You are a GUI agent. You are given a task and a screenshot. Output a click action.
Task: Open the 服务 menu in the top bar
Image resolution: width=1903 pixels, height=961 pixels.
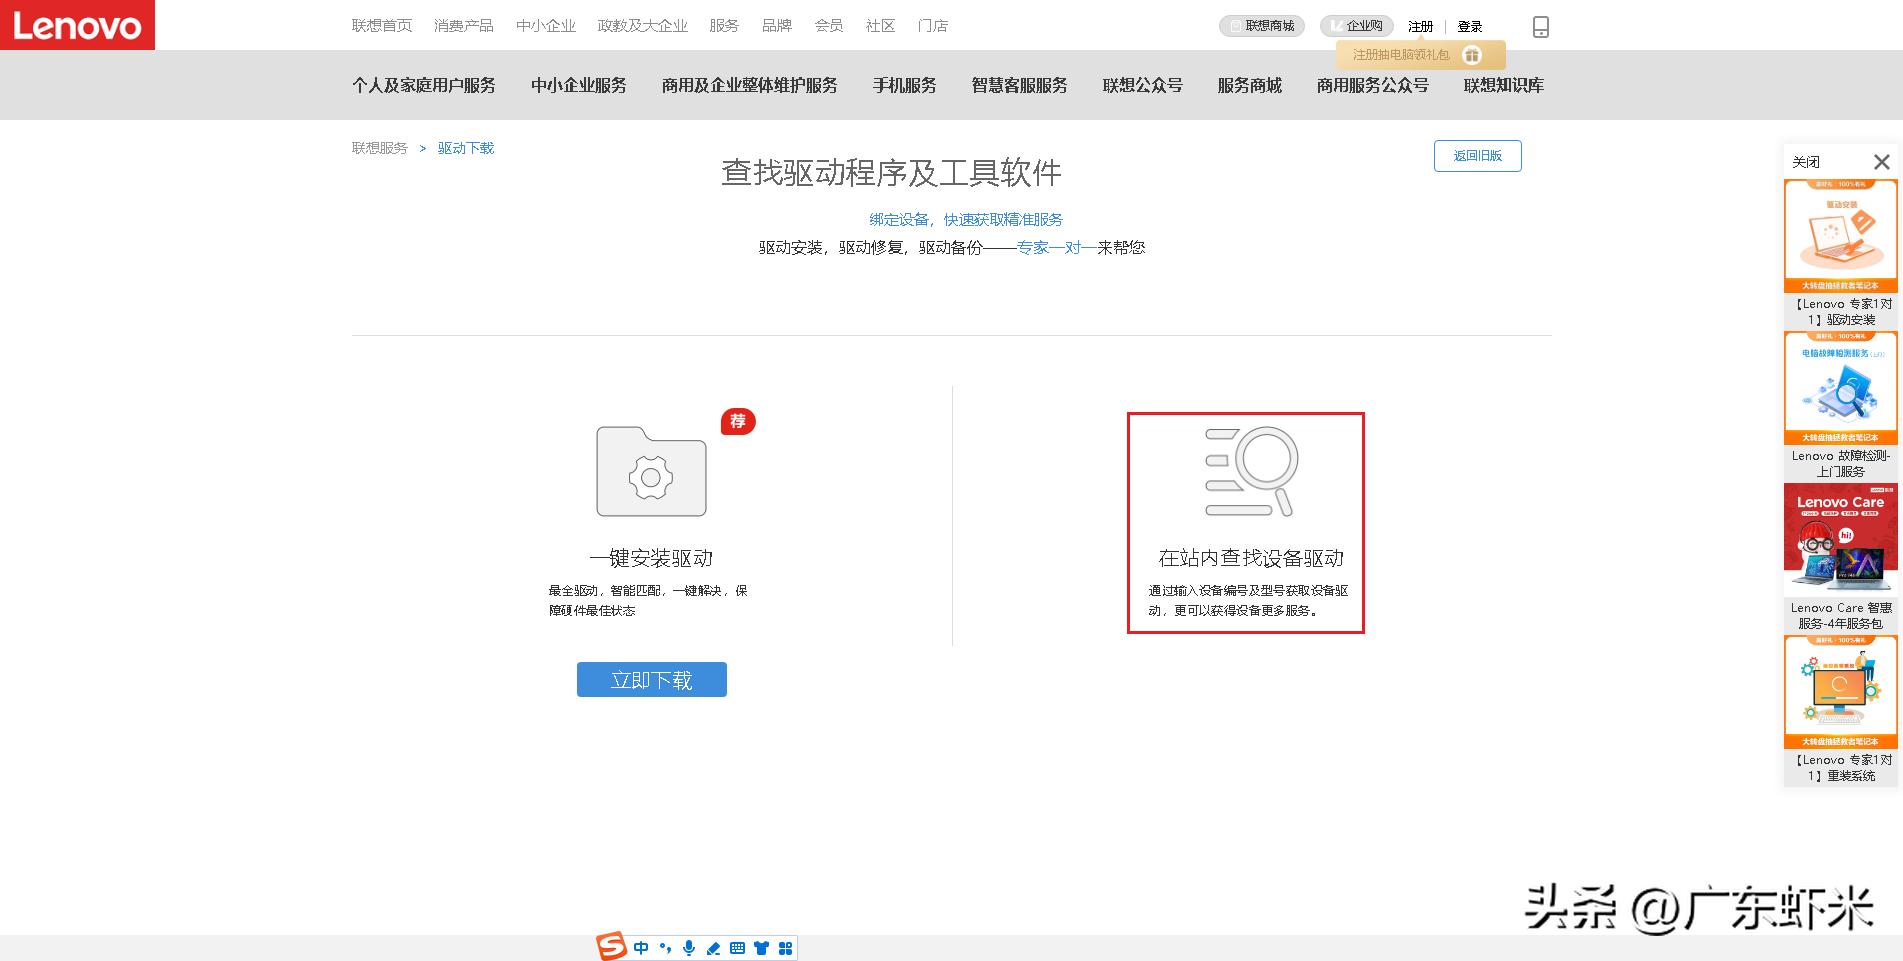coord(724,25)
